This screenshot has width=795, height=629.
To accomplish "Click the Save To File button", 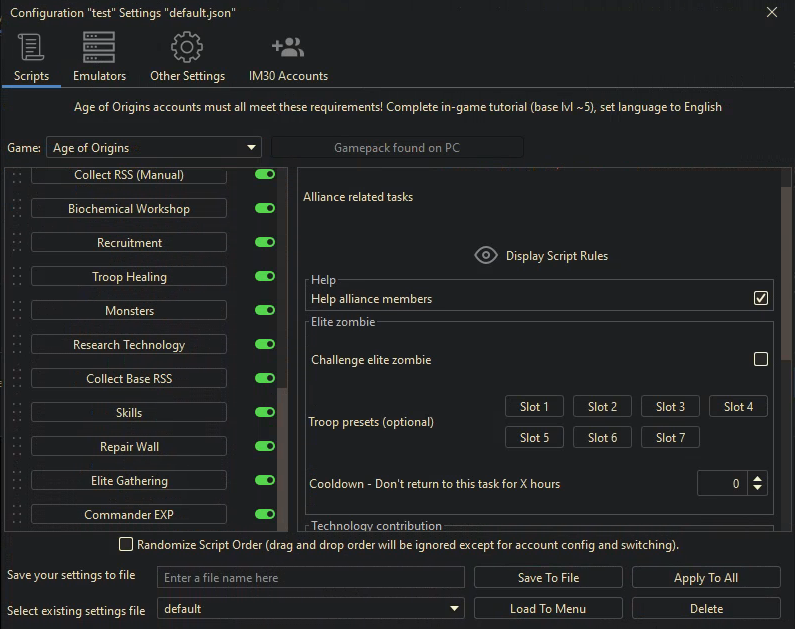I will pos(548,578).
